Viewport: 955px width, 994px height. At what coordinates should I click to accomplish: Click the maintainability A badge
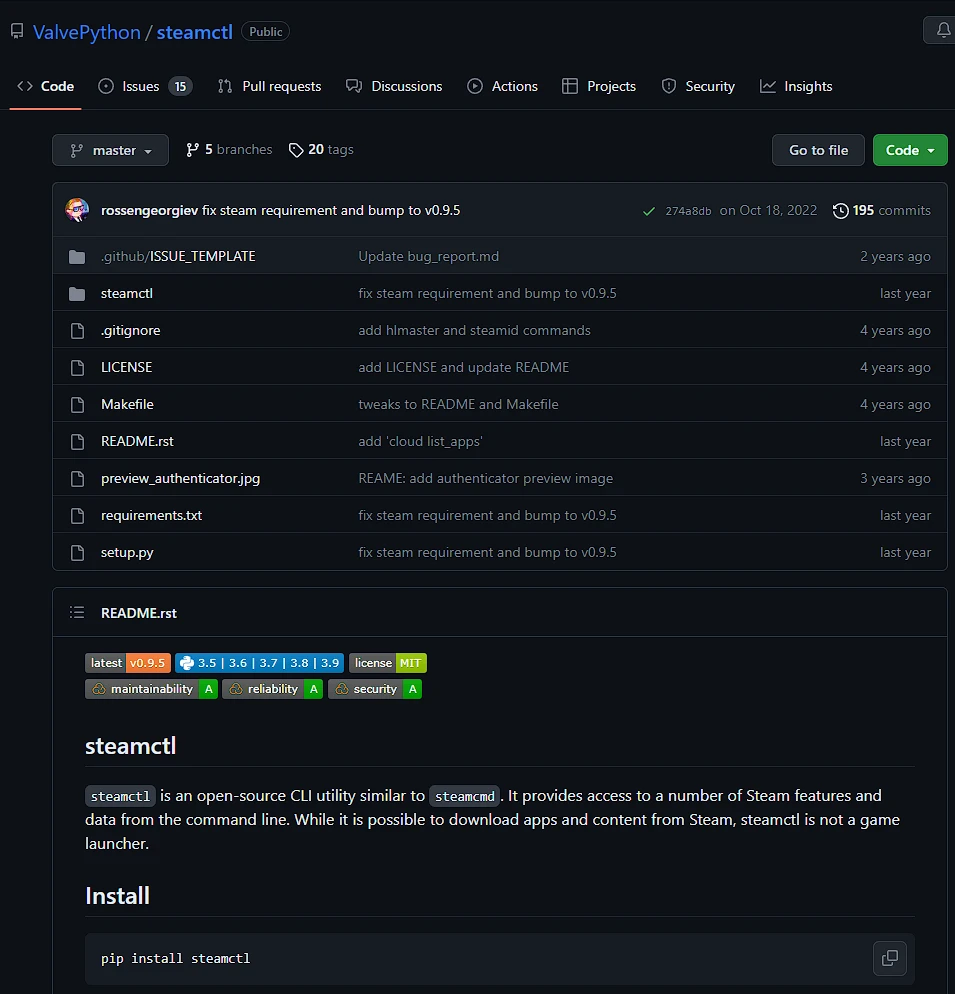[x=151, y=689]
